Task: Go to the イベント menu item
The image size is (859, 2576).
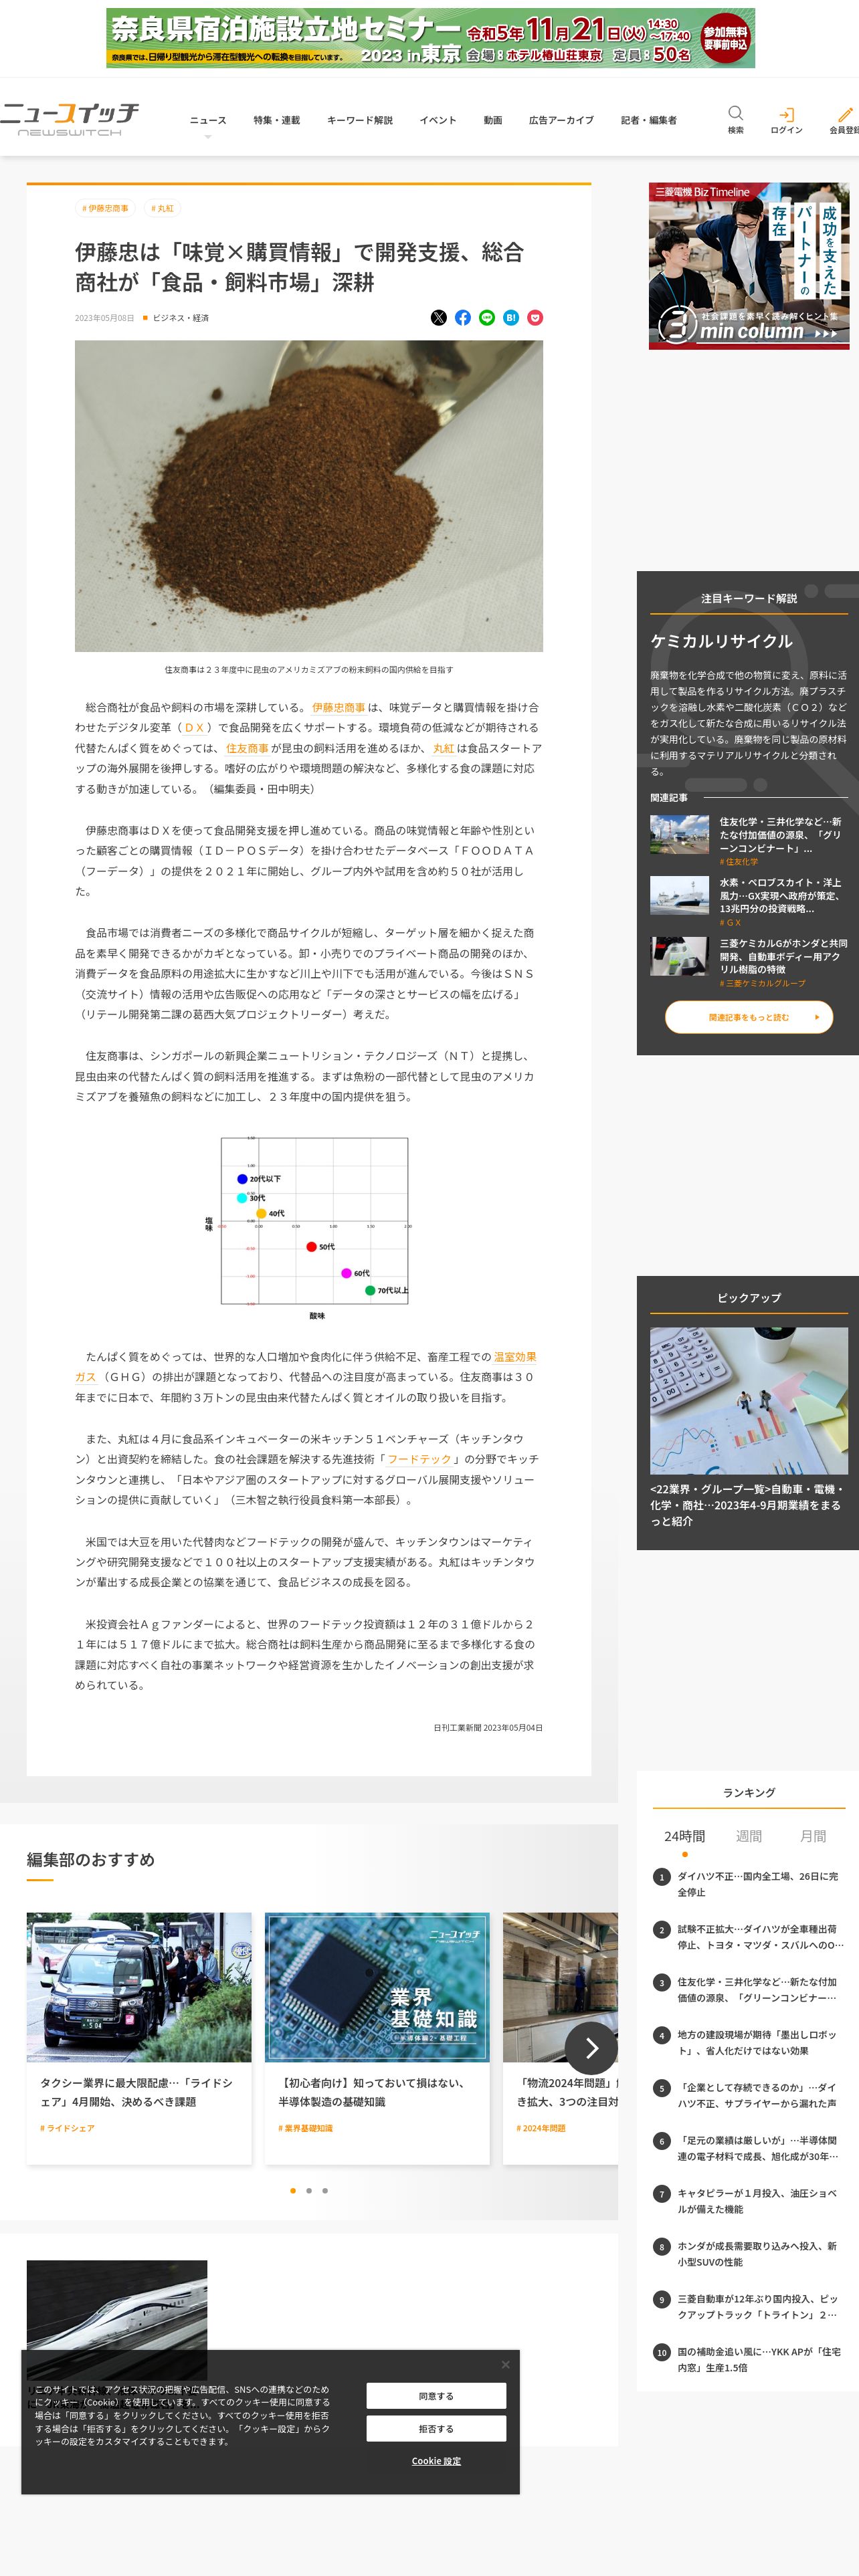Action: (x=438, y=120)
